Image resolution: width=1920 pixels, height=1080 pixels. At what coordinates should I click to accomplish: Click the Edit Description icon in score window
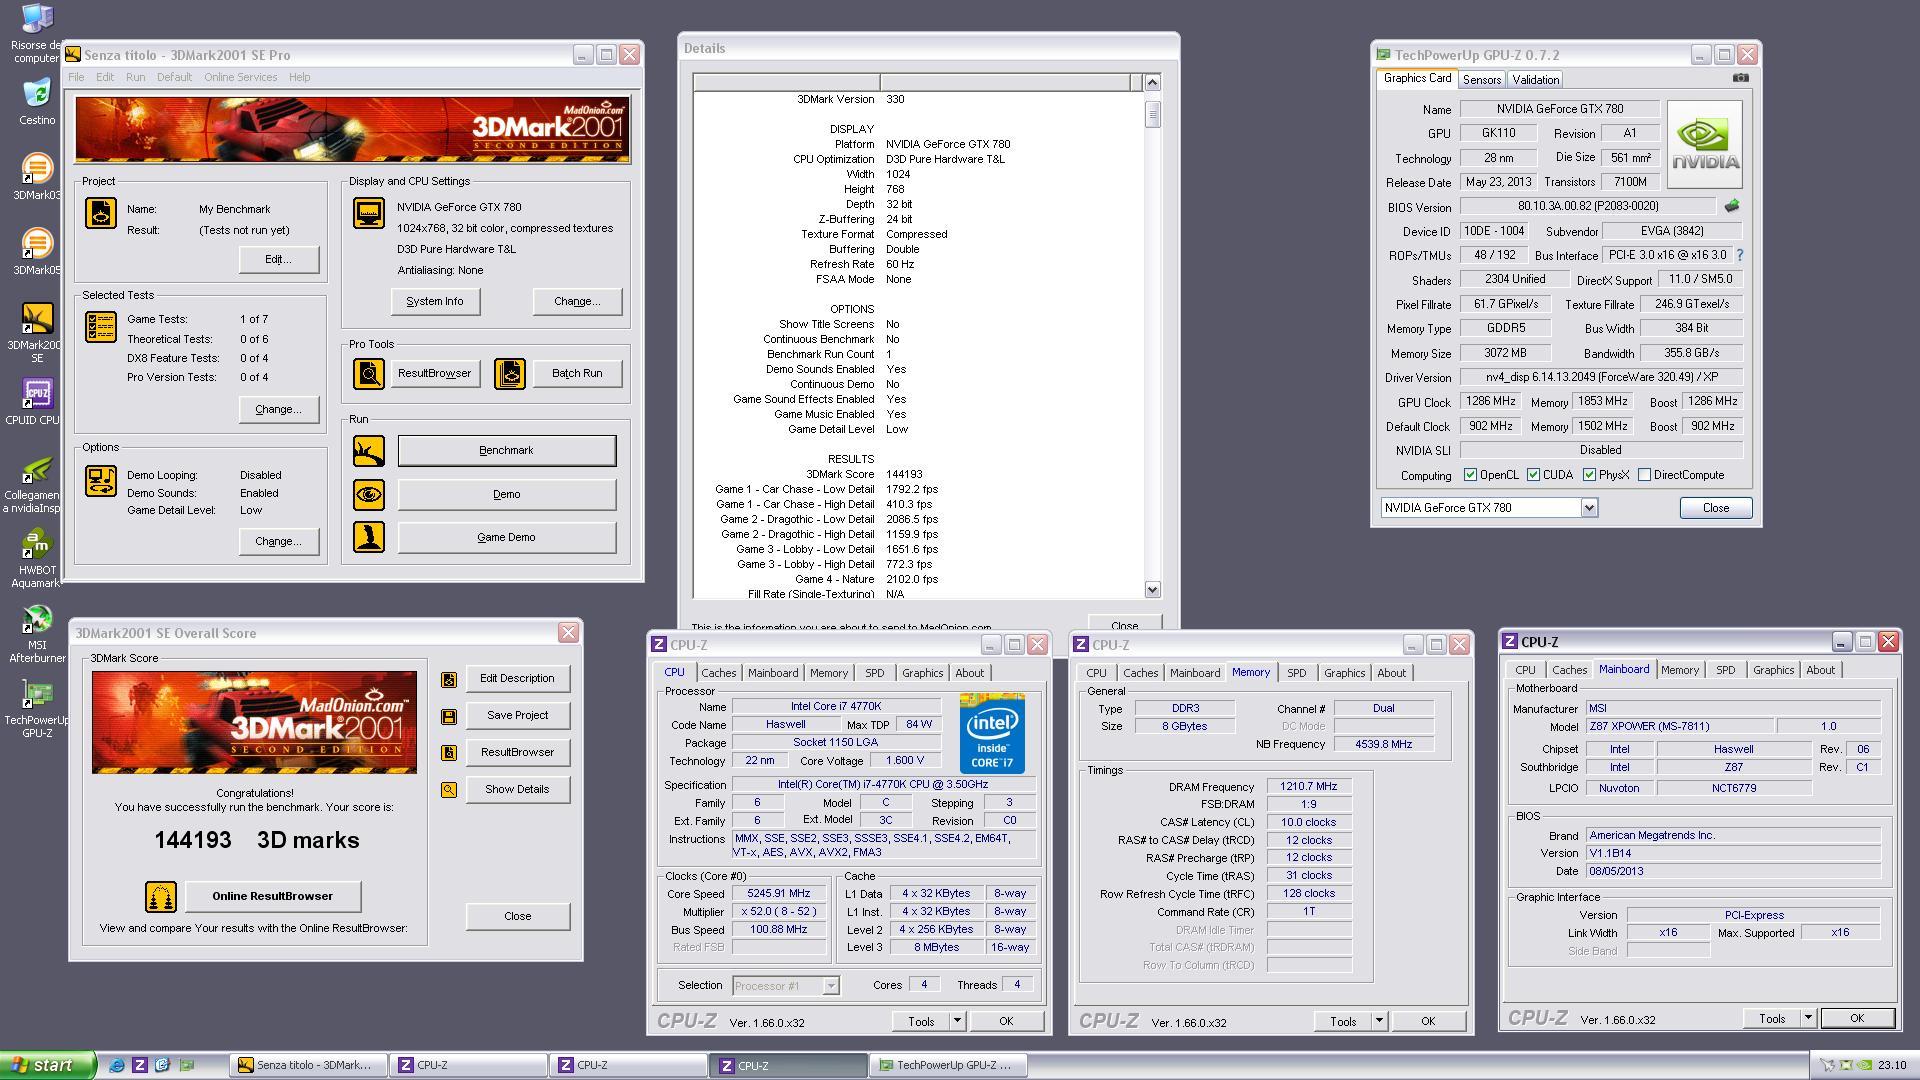pos(449,679)
